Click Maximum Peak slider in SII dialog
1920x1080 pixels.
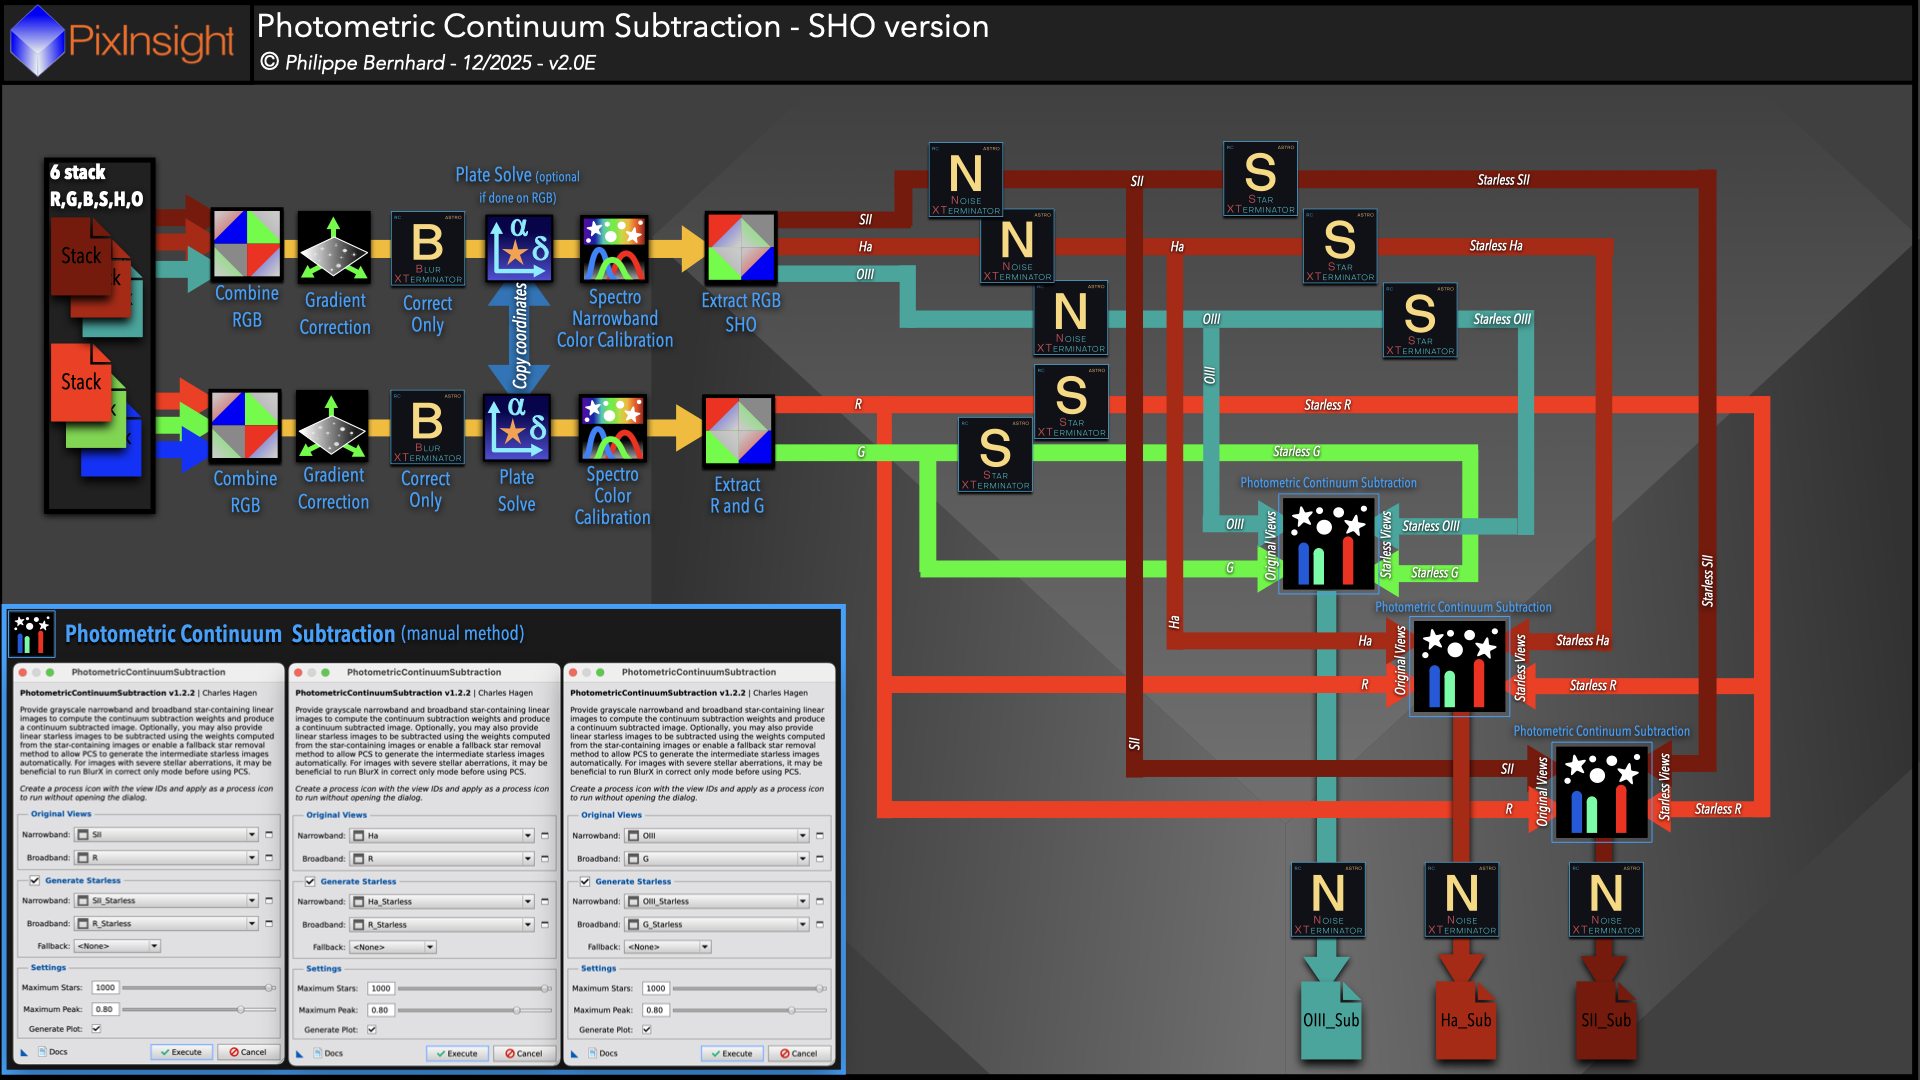click(x=240, y=1009)
